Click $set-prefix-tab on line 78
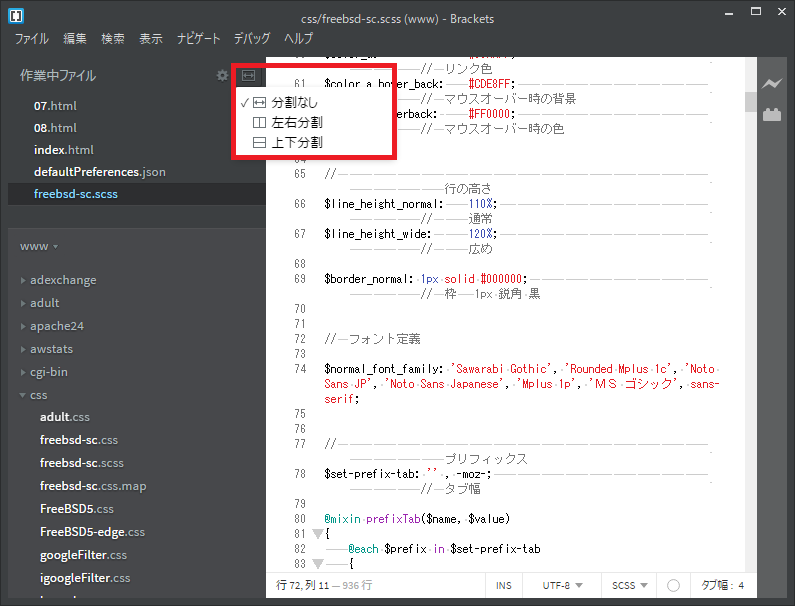Viewport: 795px width, 606px height. pyautogui.click(x=369, y=474)
